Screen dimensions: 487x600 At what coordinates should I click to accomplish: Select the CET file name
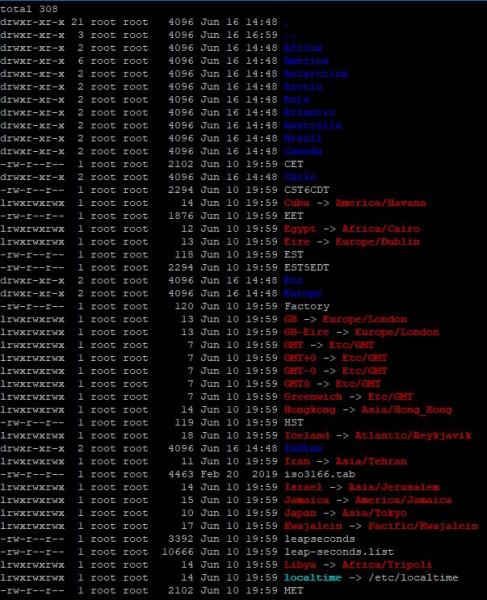[x=293, y=164]
